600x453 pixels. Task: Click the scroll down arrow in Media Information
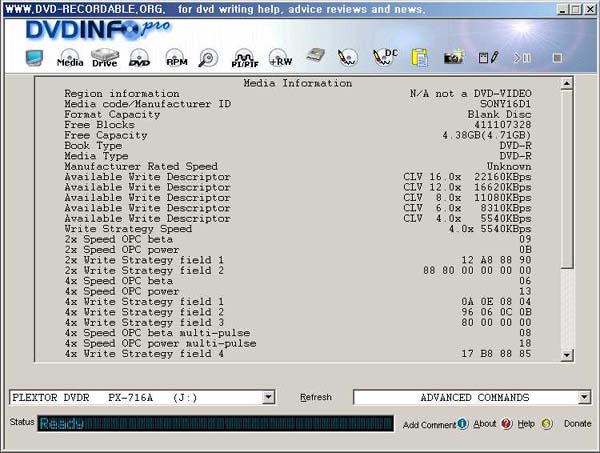point(566,355)
